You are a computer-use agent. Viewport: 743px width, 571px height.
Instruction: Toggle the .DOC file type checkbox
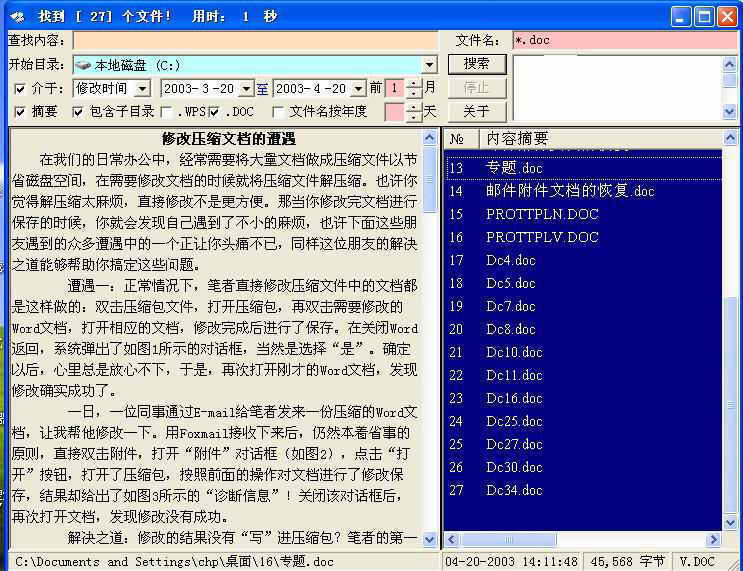point(214,112)
